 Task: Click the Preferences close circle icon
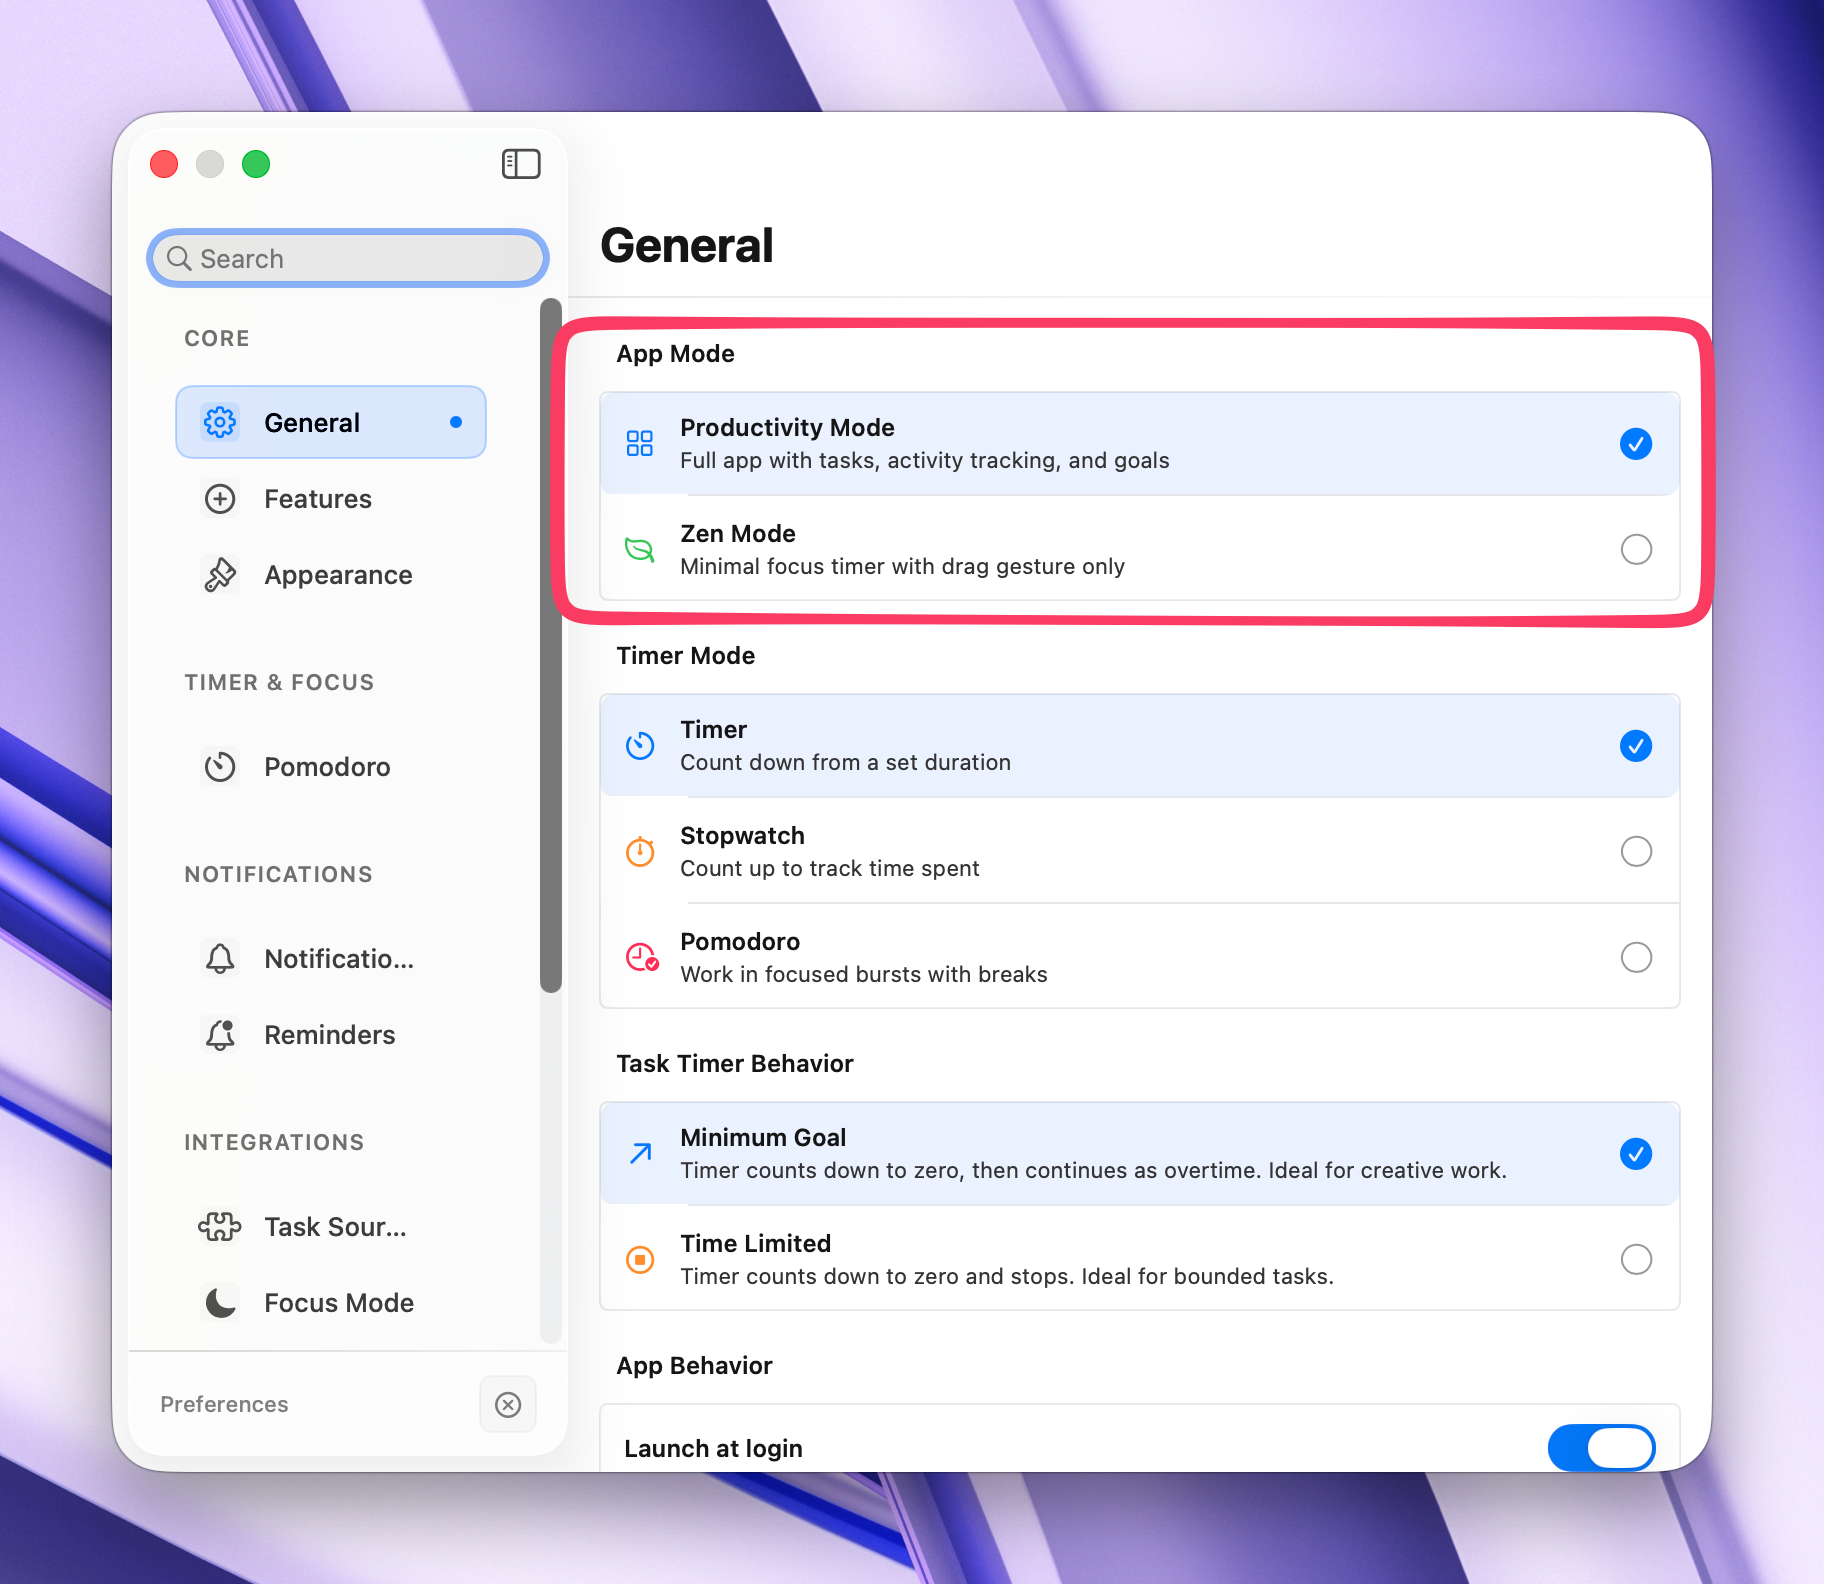(508, 1405)
